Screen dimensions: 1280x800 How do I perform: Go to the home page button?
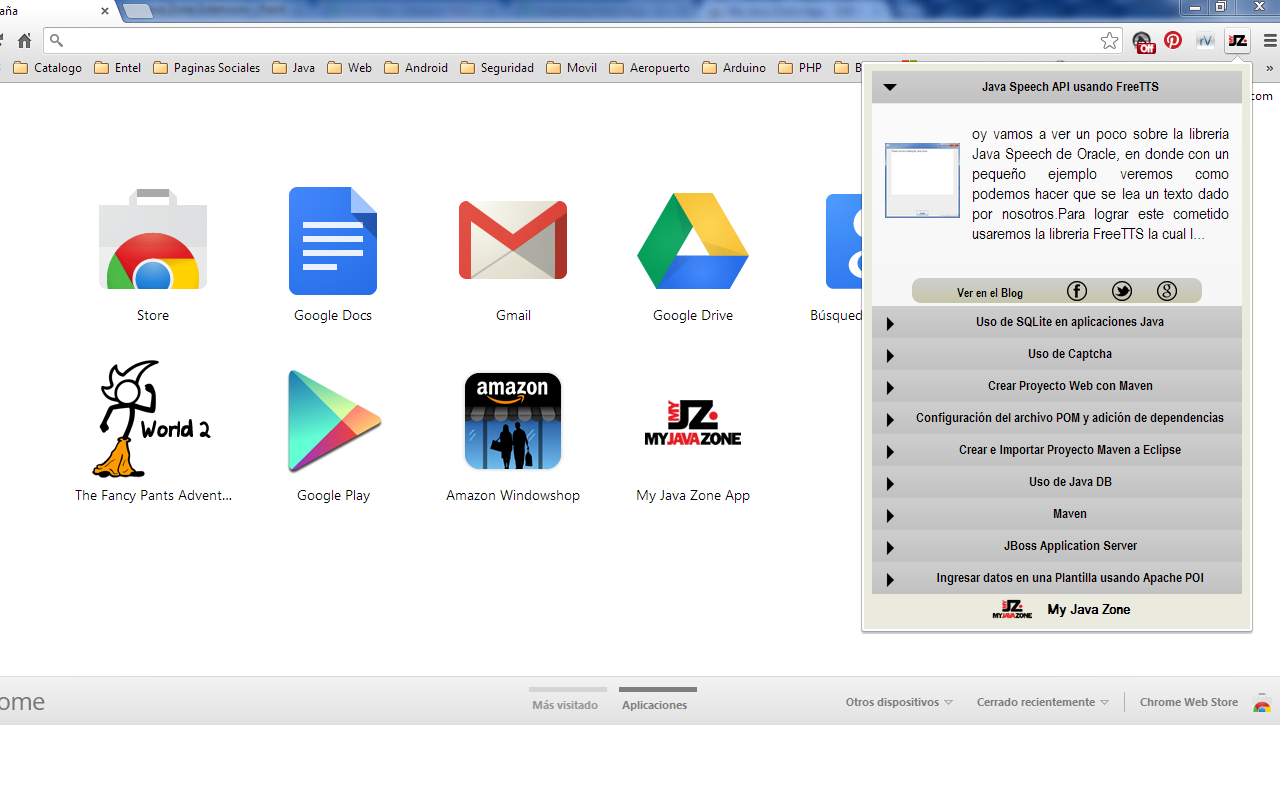pyautogui.click(x=25, y=41)
